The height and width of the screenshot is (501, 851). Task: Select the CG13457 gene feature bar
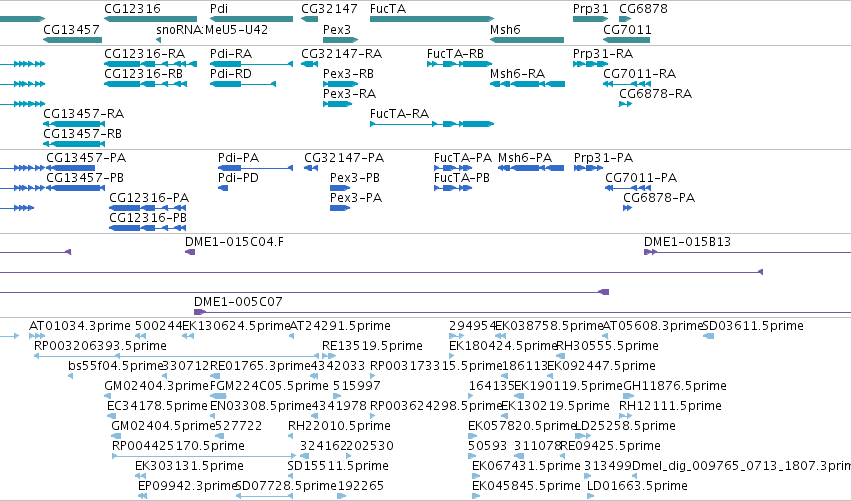pyautogui.click(x=72, y=40)
